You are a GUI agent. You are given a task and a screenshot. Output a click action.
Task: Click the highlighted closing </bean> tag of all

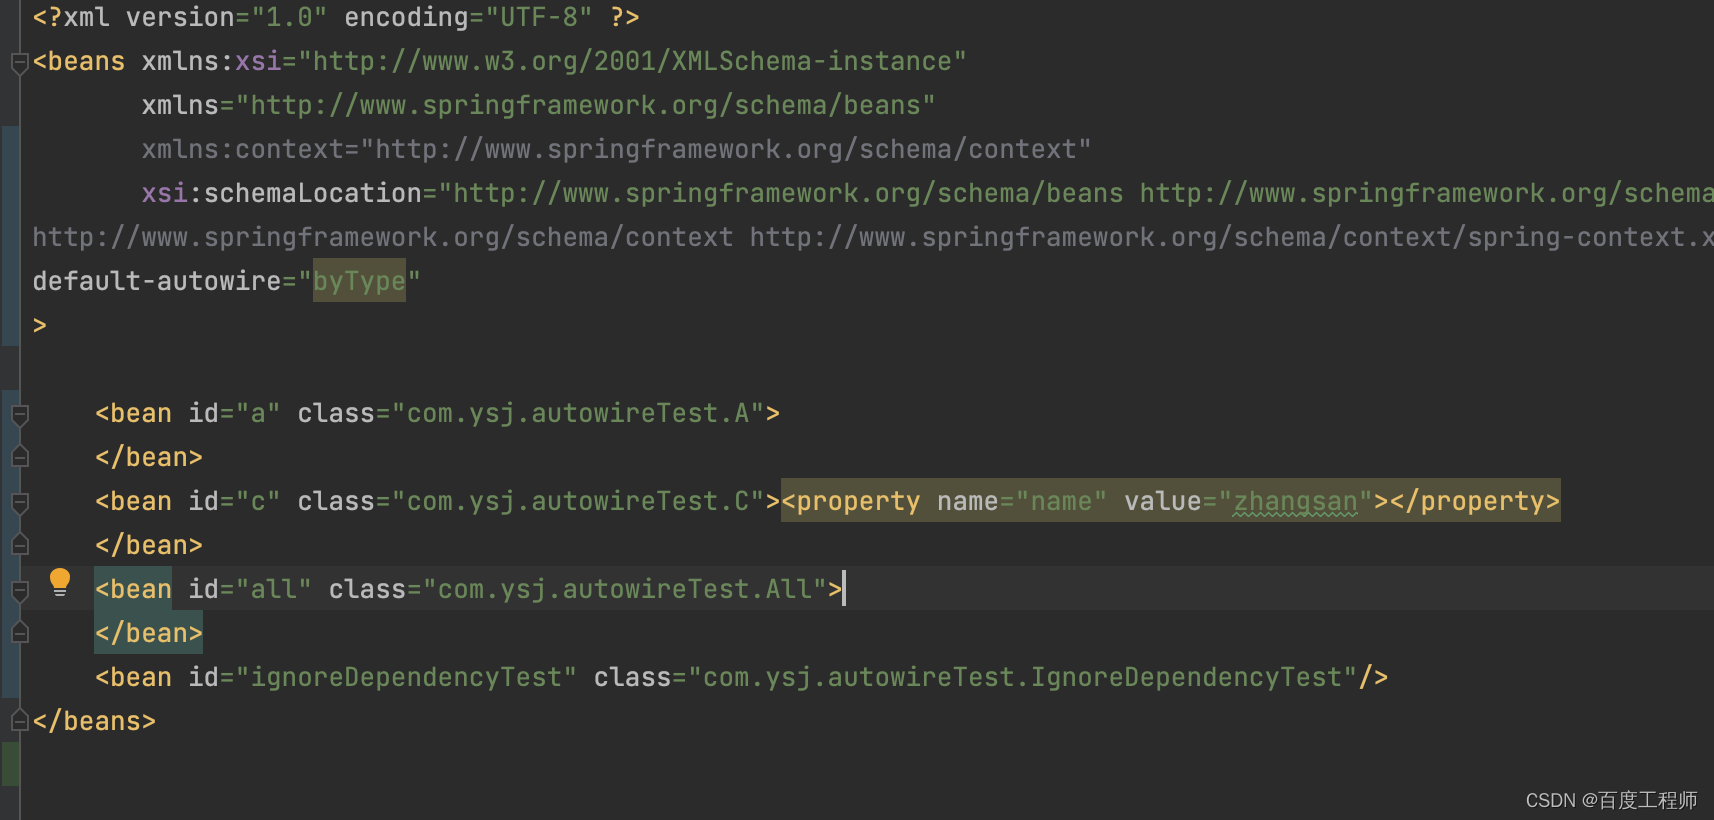[149, 633]
